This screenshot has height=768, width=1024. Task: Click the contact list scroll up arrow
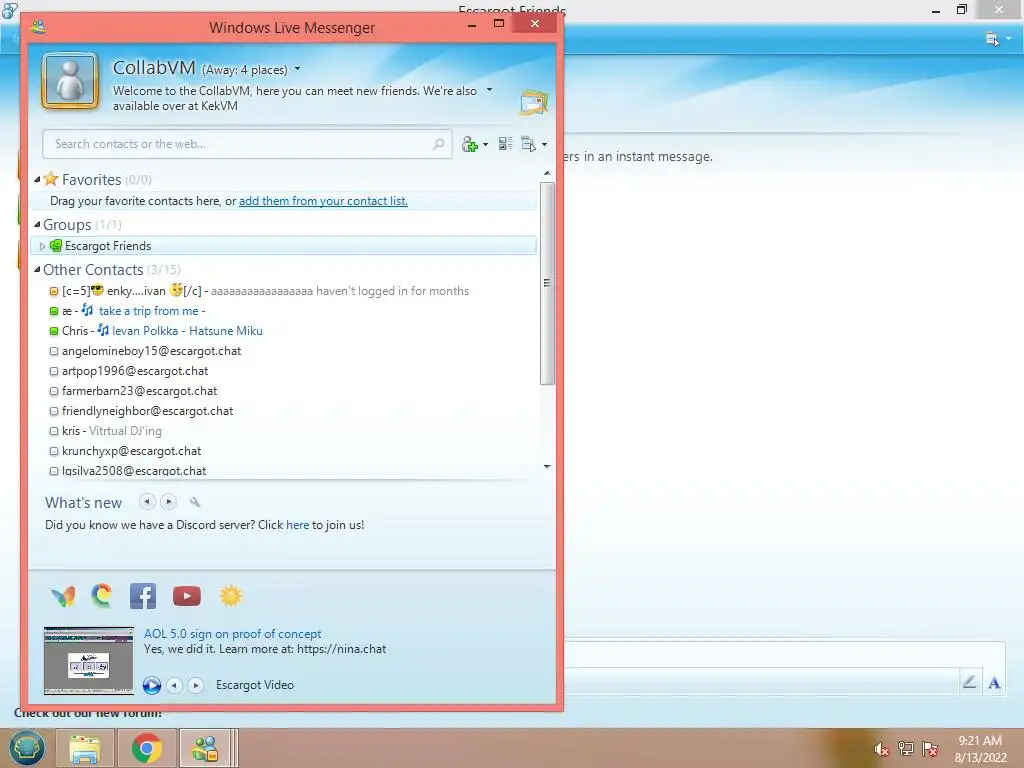tap(547, 173)
